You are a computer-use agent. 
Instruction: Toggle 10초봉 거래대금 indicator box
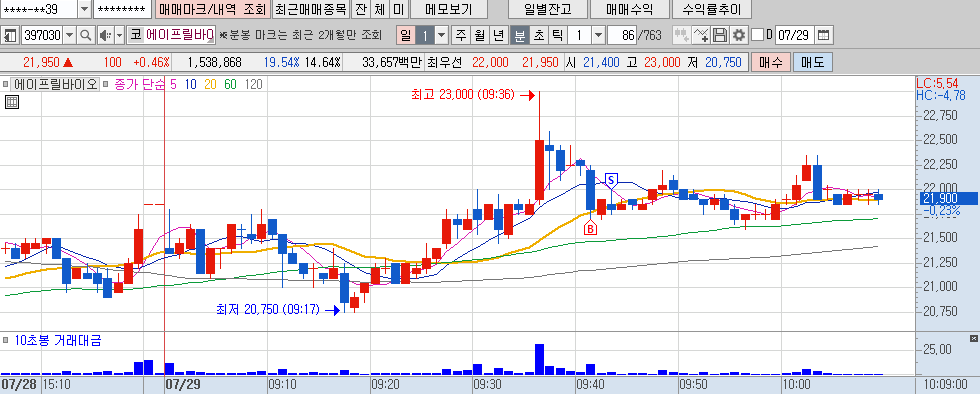point(6,341)
